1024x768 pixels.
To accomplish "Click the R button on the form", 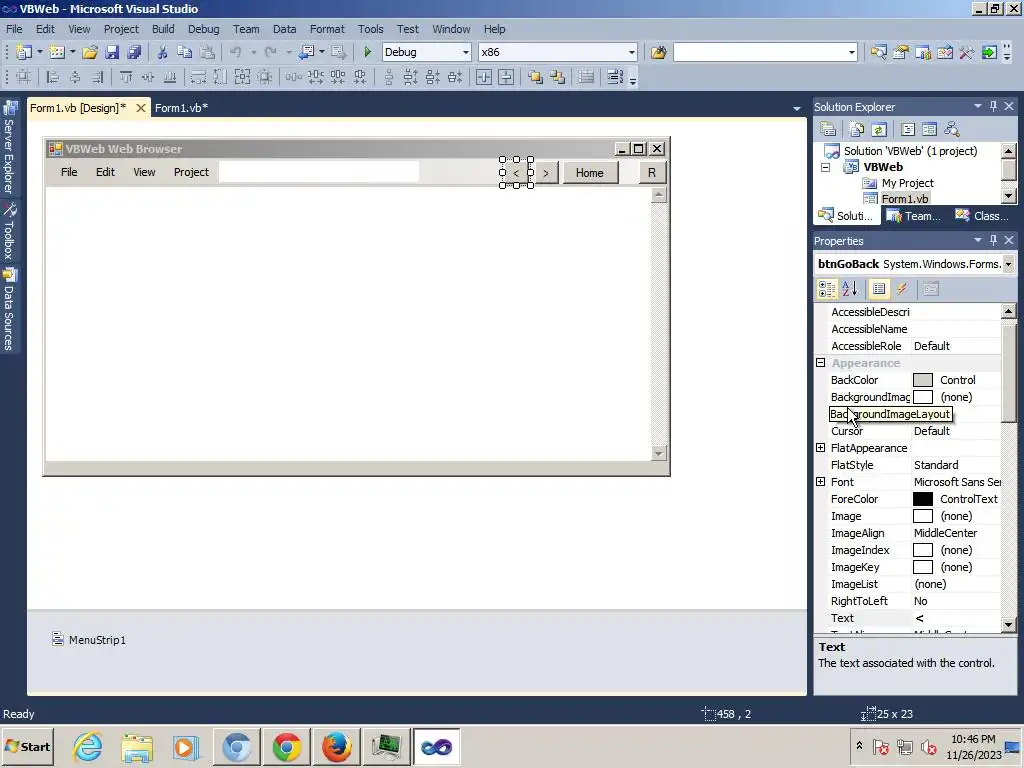I will pos(651,173).
